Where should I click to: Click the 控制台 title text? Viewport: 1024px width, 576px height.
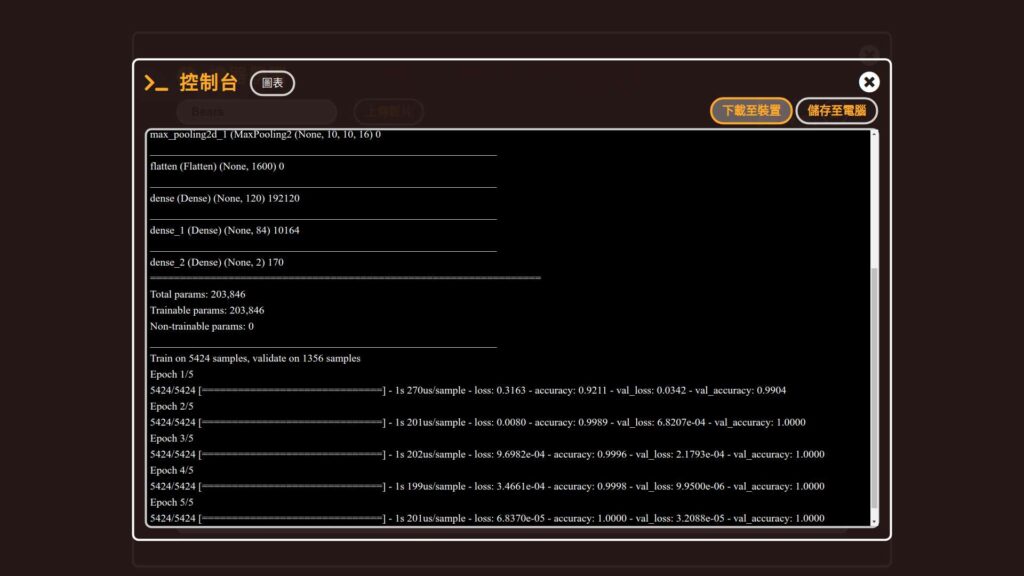(208, 83)
